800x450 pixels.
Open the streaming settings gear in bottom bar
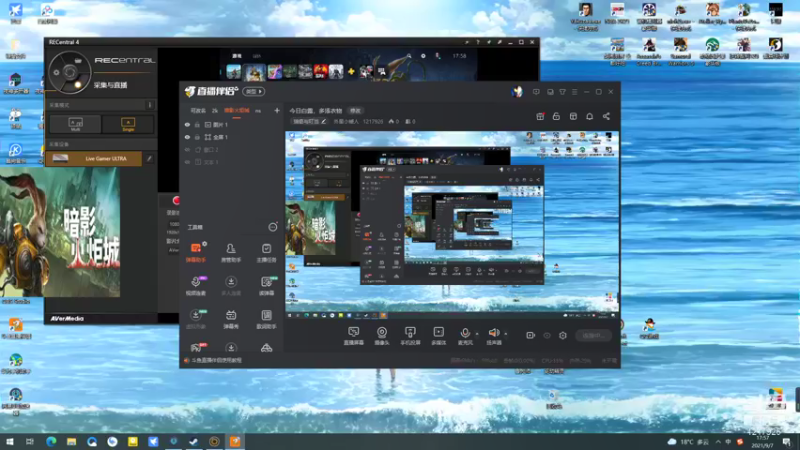pyautogui.click(x=563, y=335)
